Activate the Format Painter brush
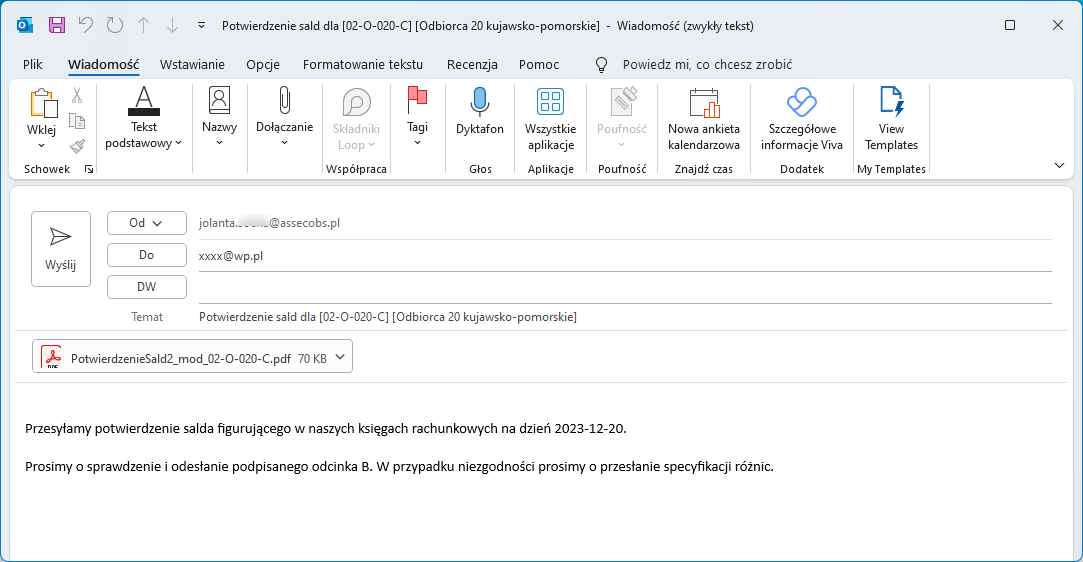This screenshot has width=1083, height=562. (77, 146)
